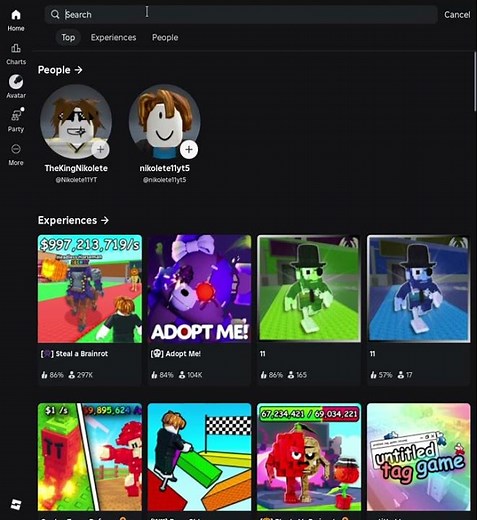Viewport: 477px width, 520px height.
Task: Open TheKingNikolete avatar profile picture
Action: pyautogui.click(x=76, y=121)
